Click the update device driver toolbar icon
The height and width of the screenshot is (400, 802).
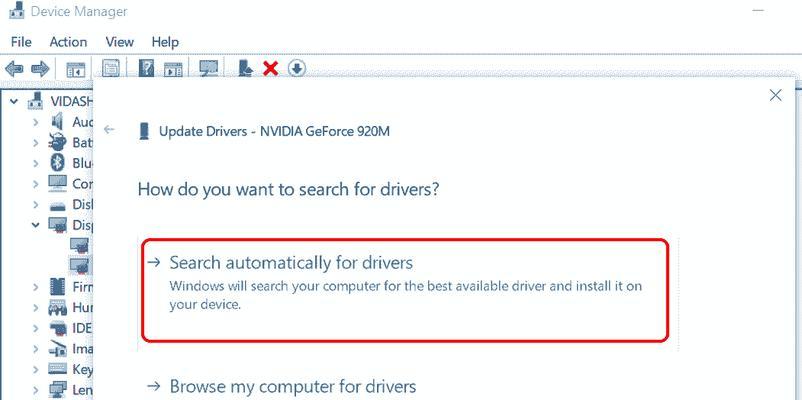(x=245, y=68)
